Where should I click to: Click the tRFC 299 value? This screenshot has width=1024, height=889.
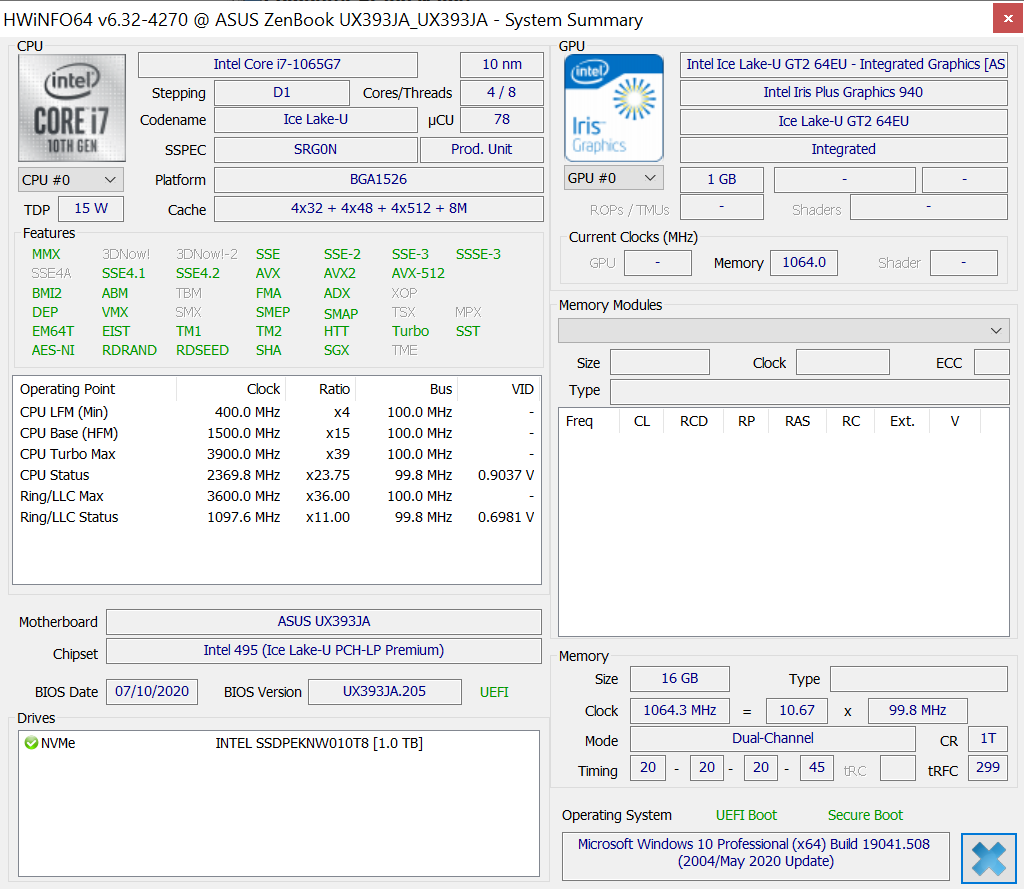(988, 768)
